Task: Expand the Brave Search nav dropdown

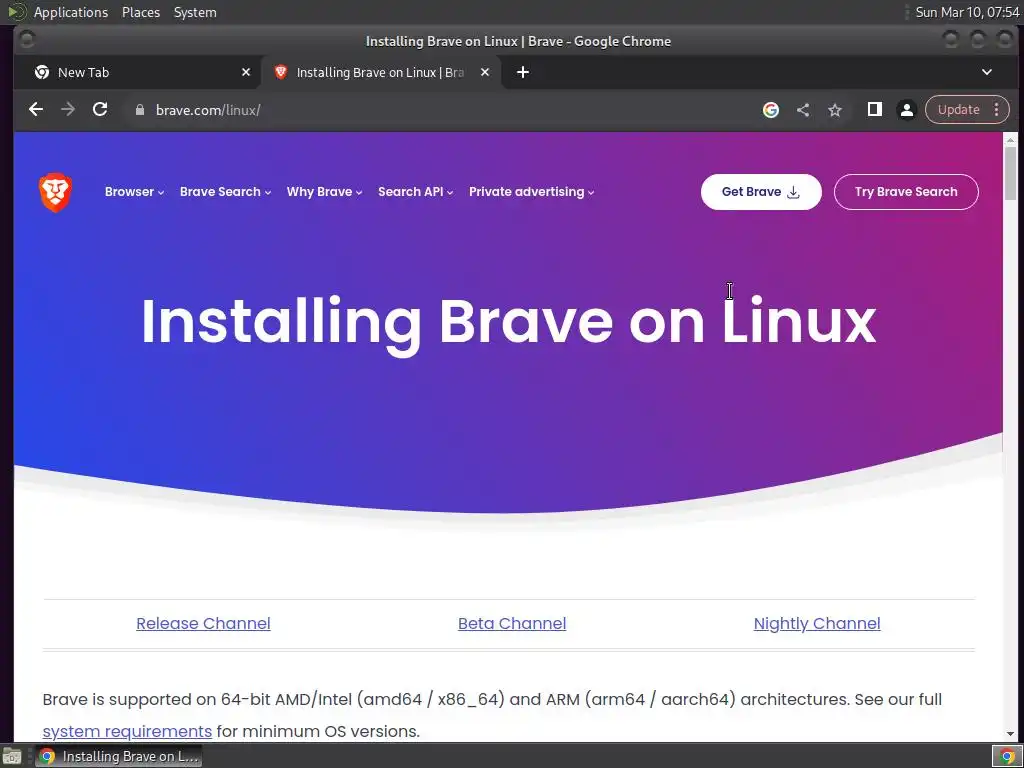Action: [x=225, y=192]
